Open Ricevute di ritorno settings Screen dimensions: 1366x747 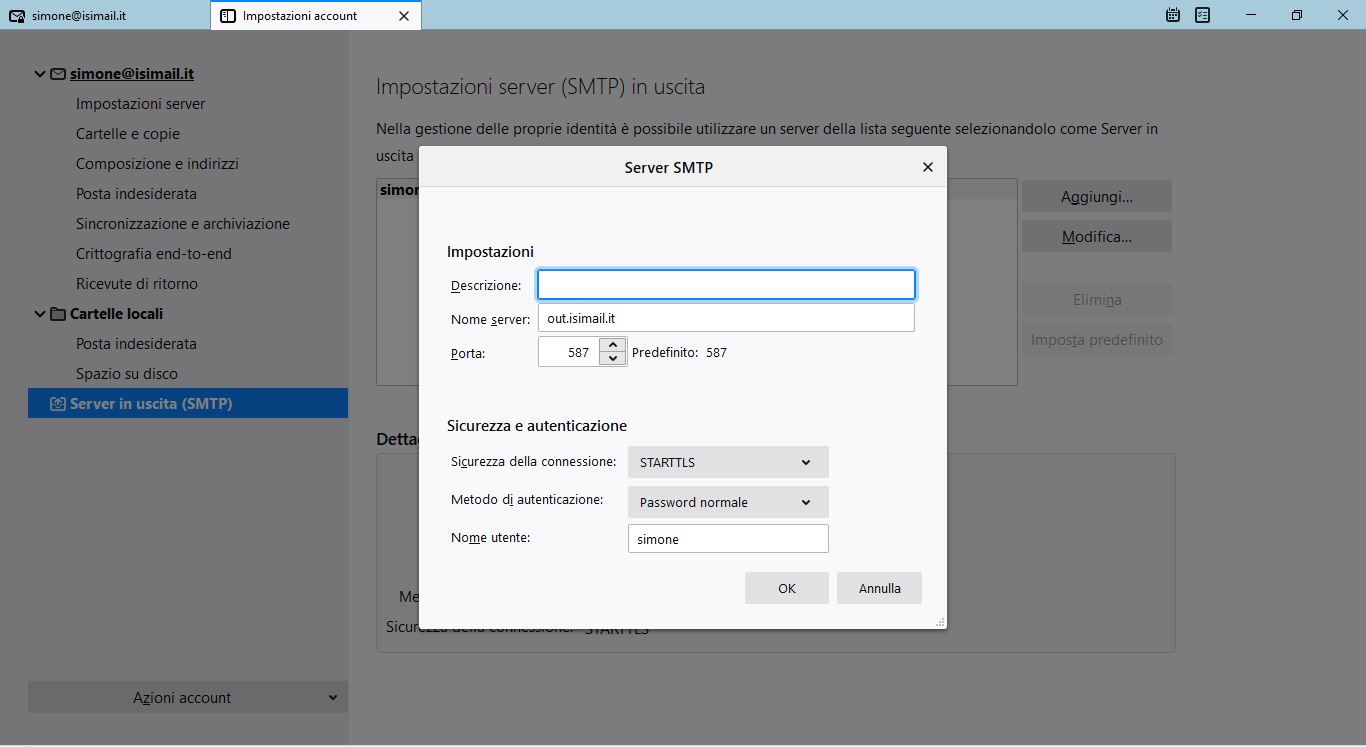[137, 284]
